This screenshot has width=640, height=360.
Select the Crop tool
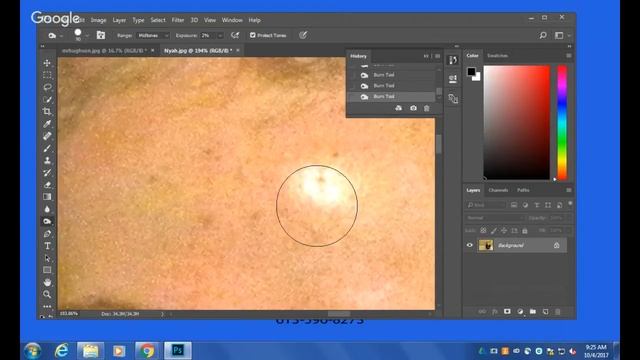tap(47, 111)
